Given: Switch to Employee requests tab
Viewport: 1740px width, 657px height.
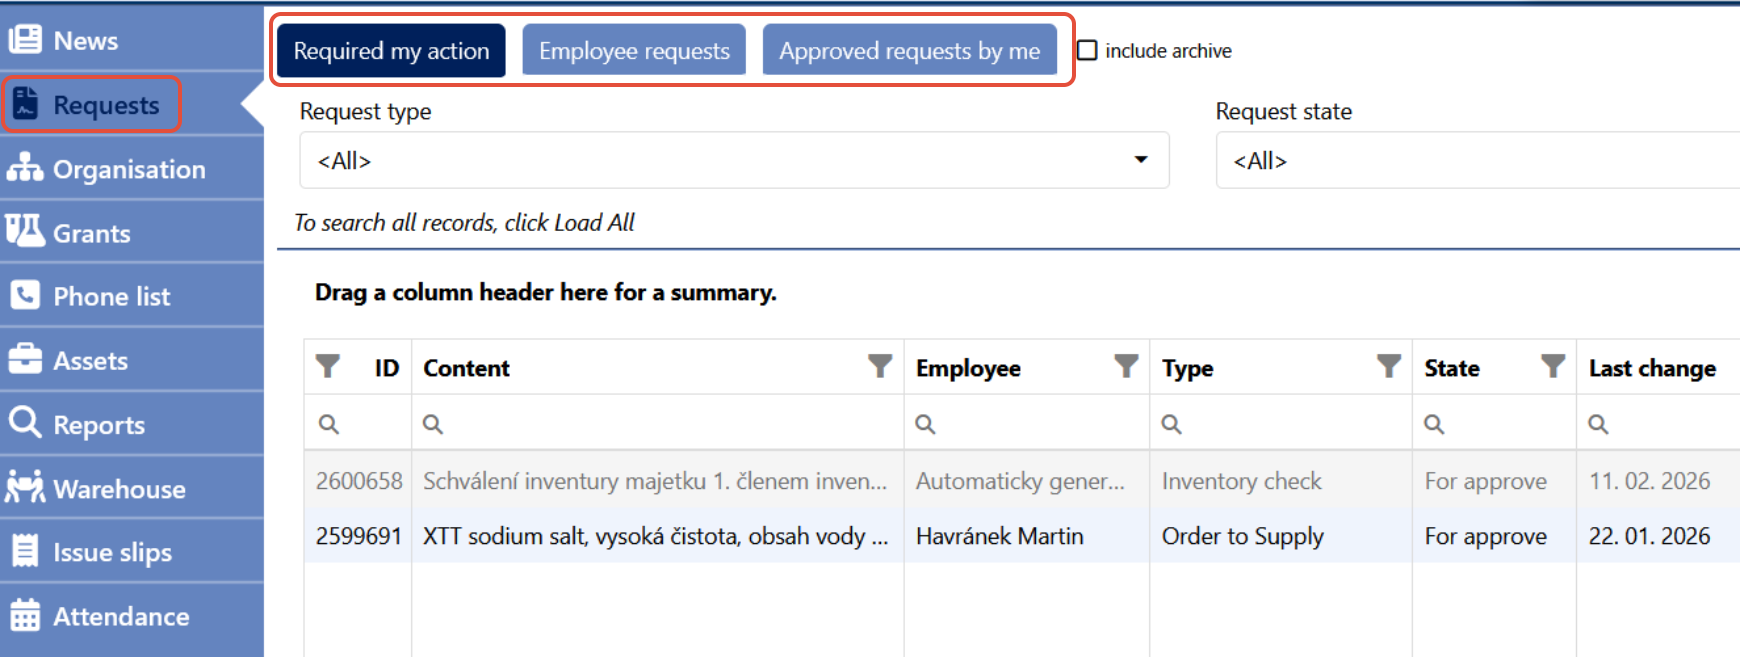Looking at the screenshot, I should click(634, 50).
